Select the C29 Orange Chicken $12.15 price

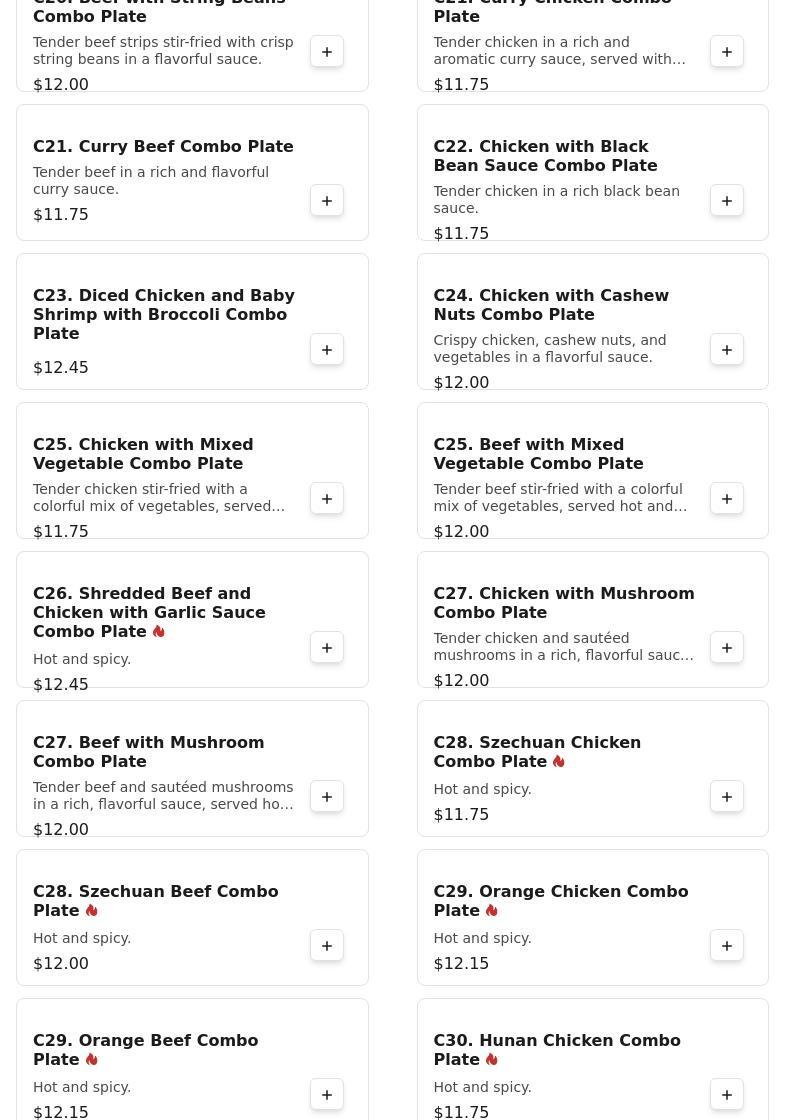(x=461, y=964)
